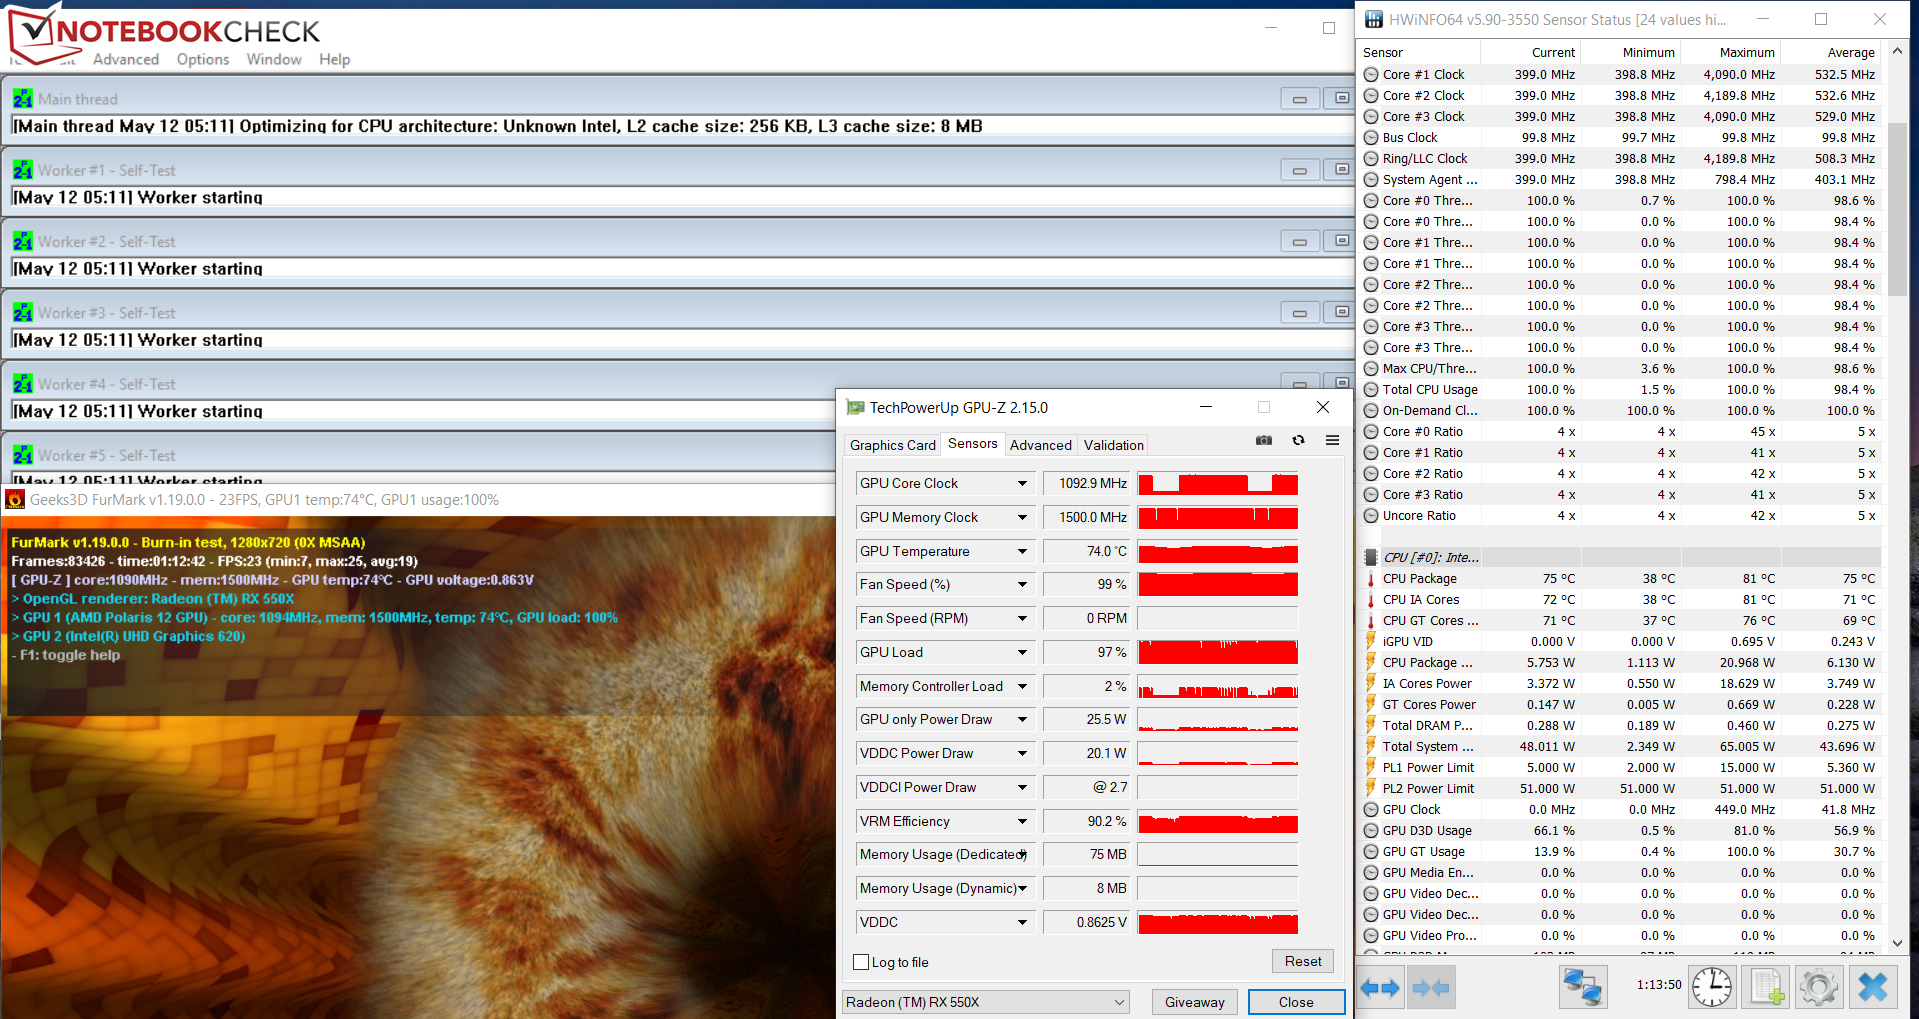Image resolution: width=1919 pixels, height=1019 pixels.
Task: Click the GPU Load history graph
Action: pos(1218,653)
